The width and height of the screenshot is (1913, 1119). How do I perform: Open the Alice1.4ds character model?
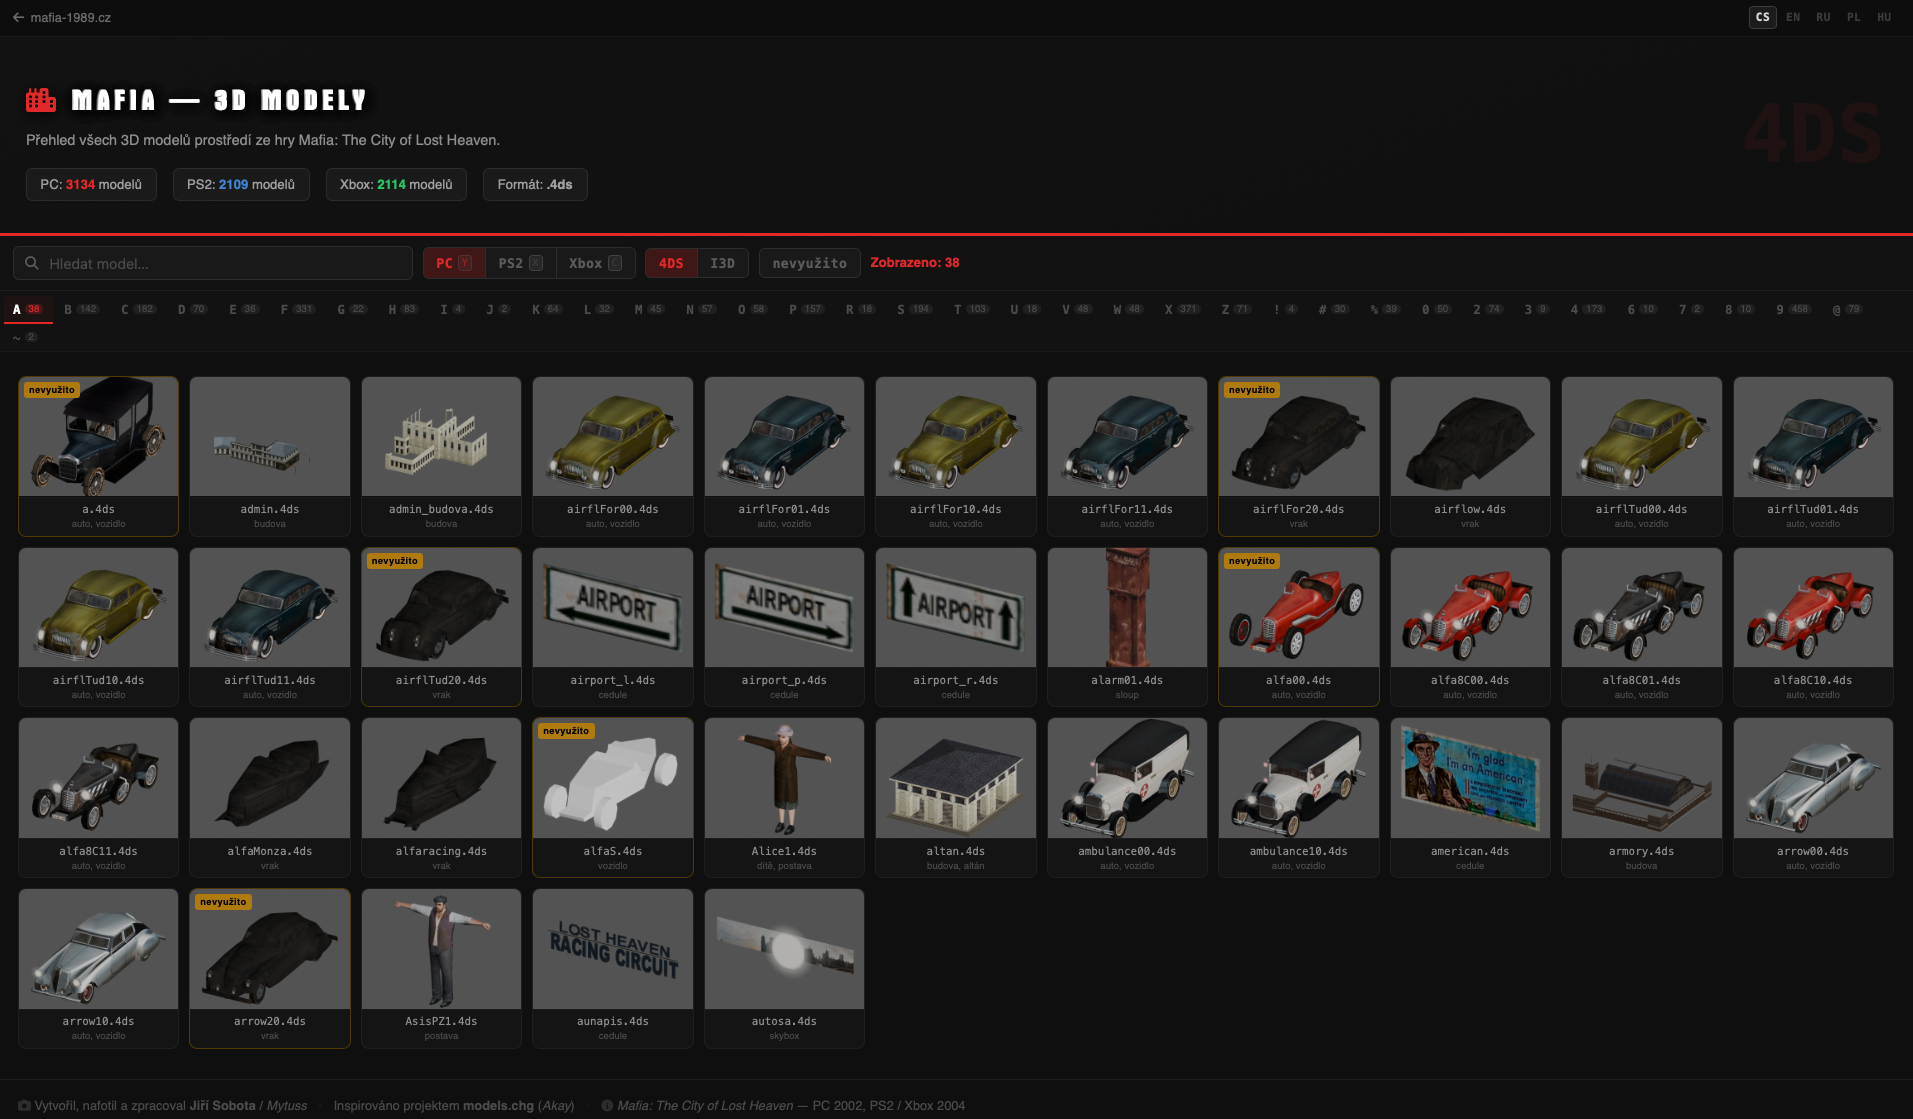point(784,798)
